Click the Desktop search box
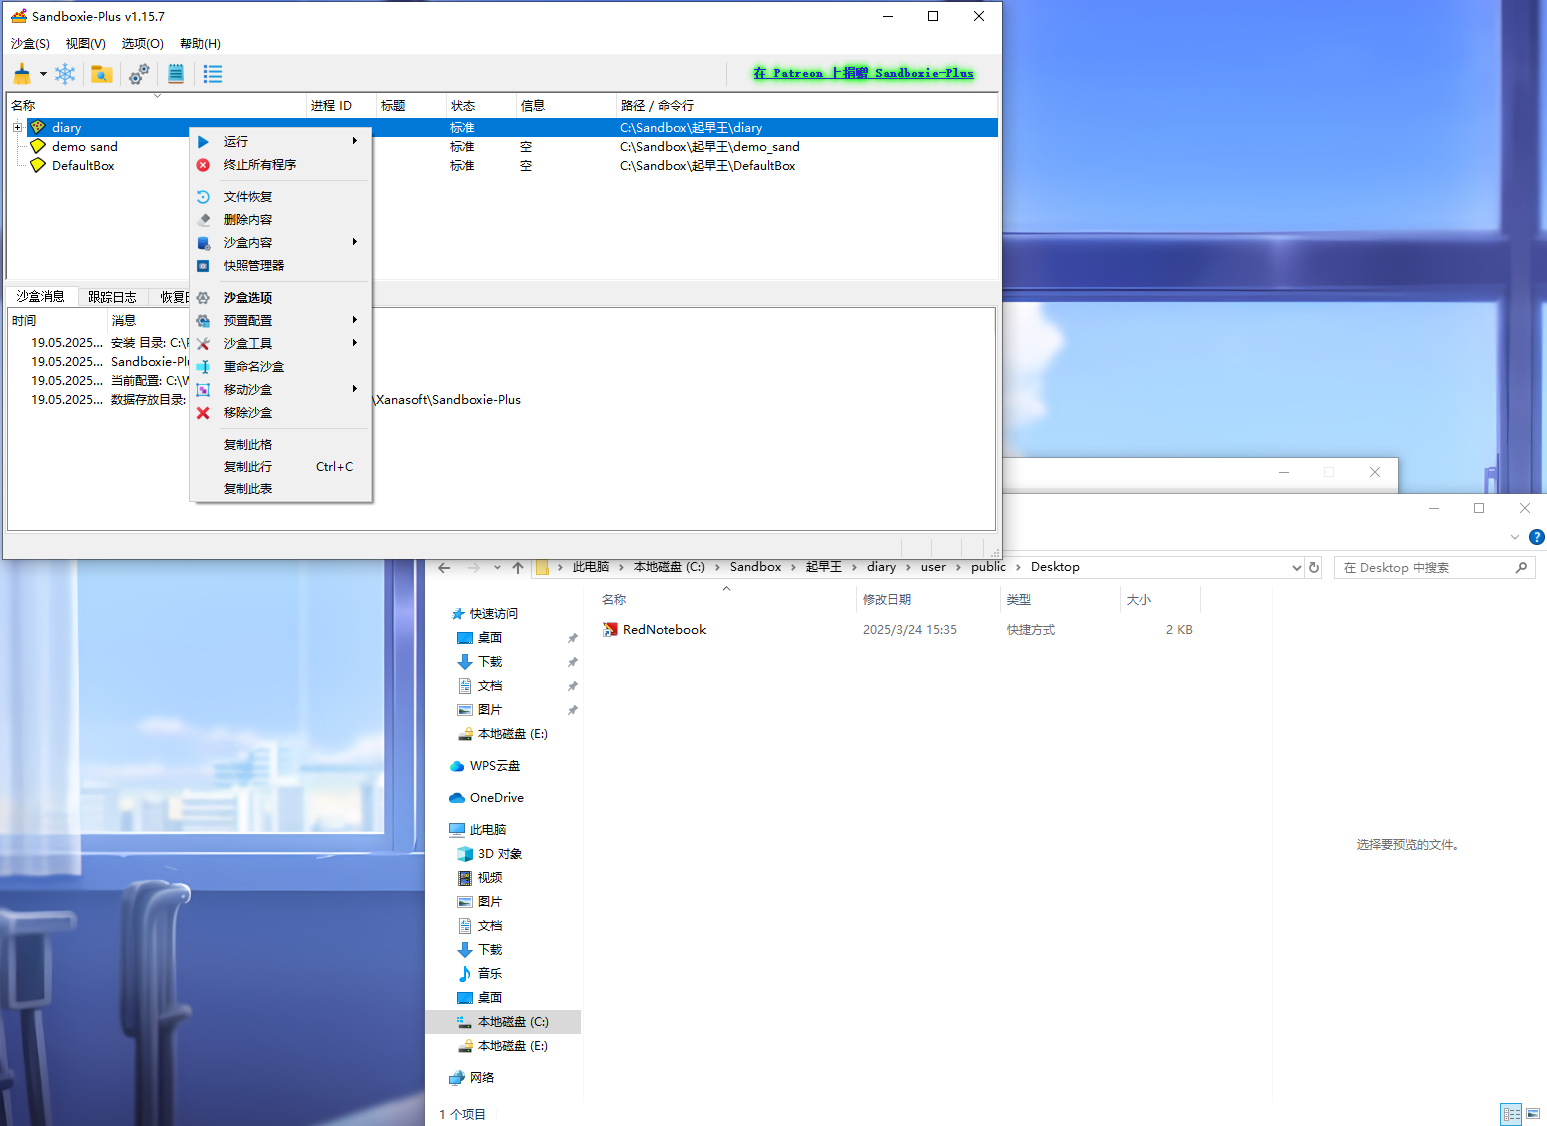 tap(1434, 568)
